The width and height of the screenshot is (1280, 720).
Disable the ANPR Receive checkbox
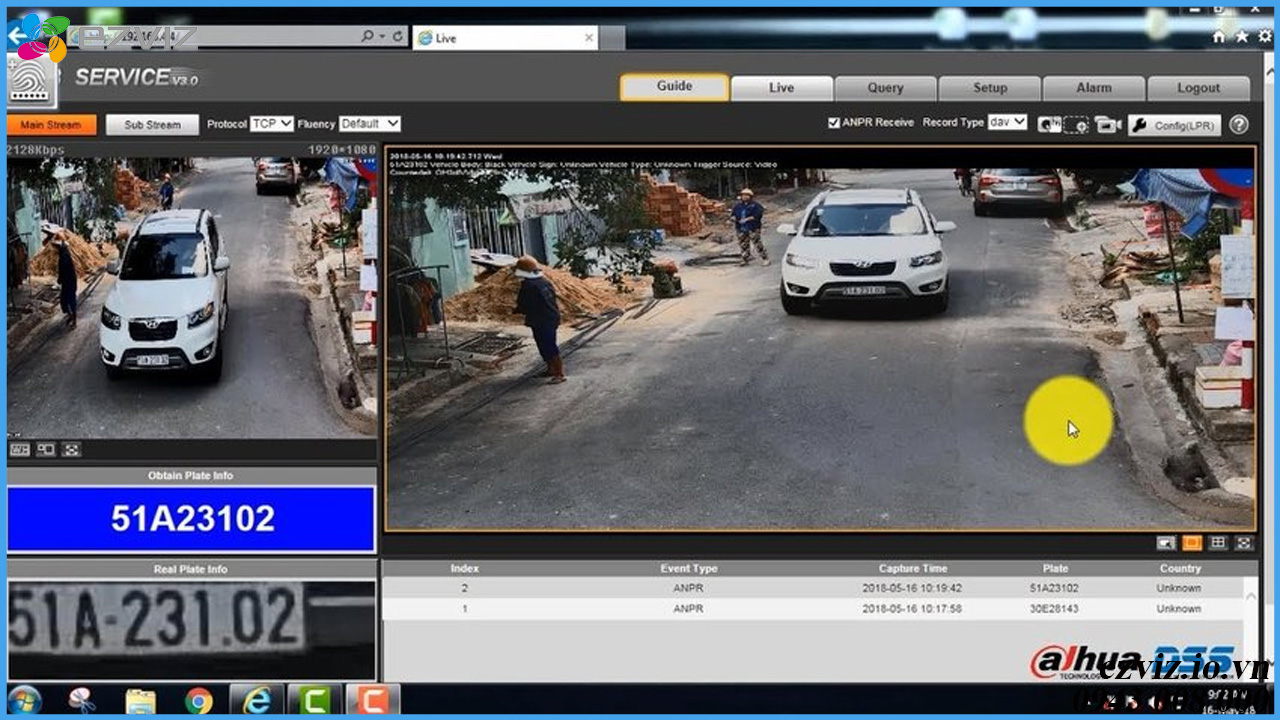pyautogui.click(x=833, y=121)
